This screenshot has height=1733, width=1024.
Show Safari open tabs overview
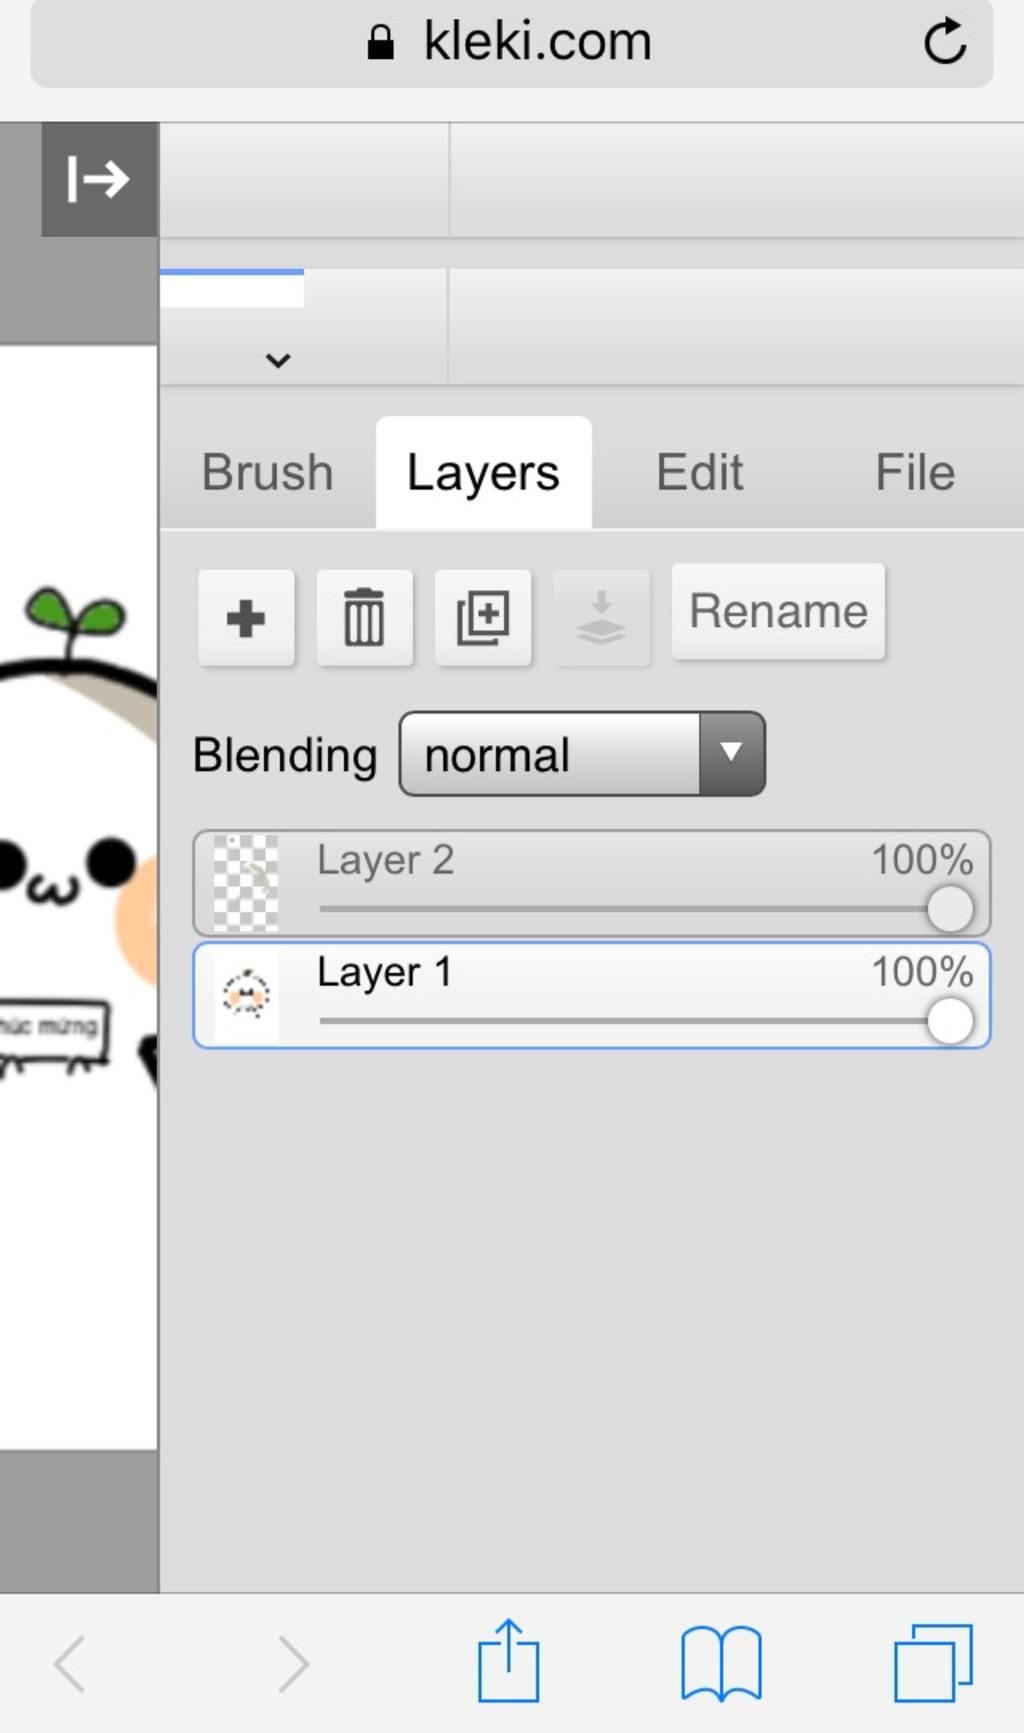(x=932, y=1663)
